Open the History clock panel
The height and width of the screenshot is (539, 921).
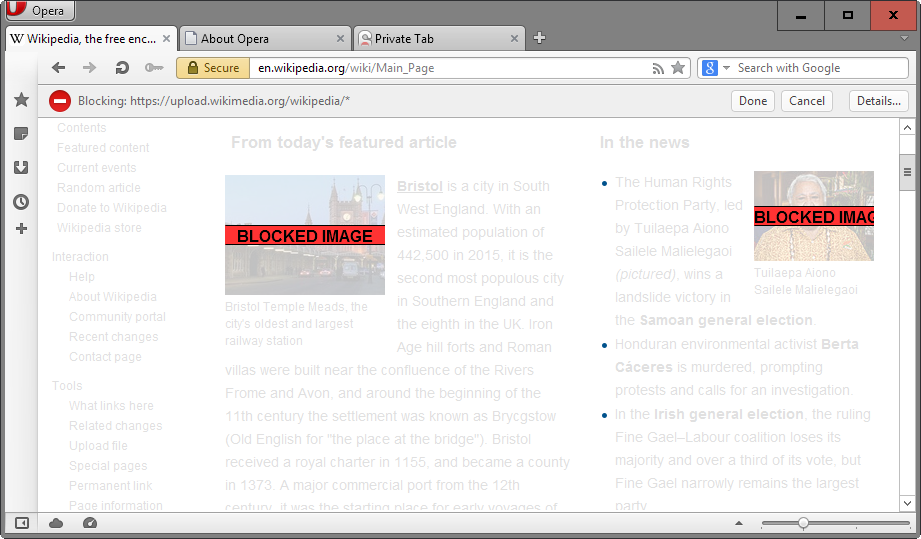point(21,202)
